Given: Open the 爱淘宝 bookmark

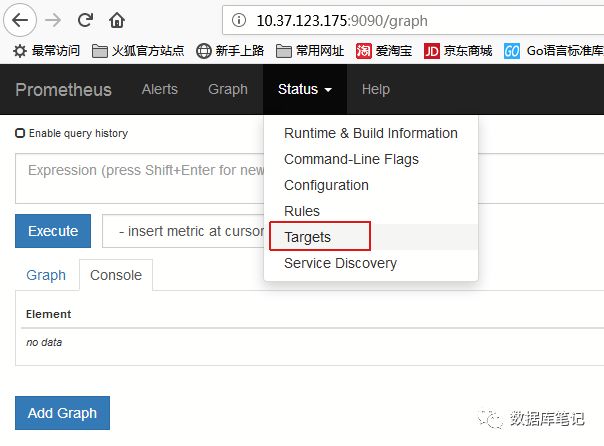Looking at the screenshot, I should tap(384, 50).
